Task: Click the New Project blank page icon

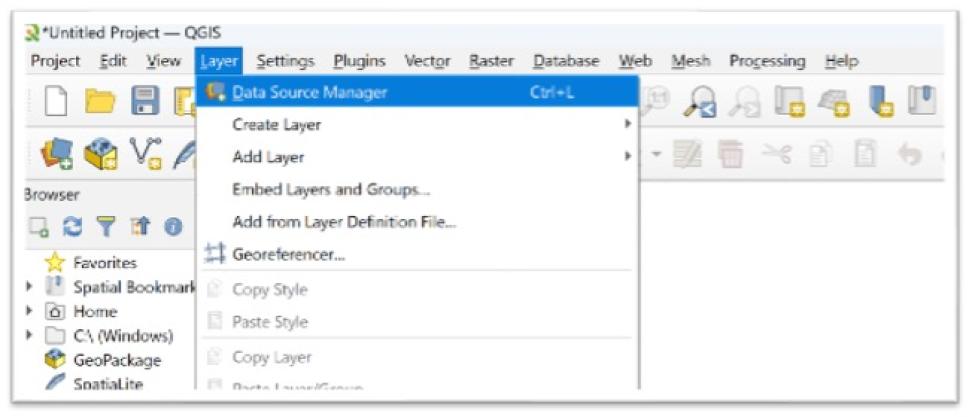Action: pyautogui.click(x=56, y=101)
